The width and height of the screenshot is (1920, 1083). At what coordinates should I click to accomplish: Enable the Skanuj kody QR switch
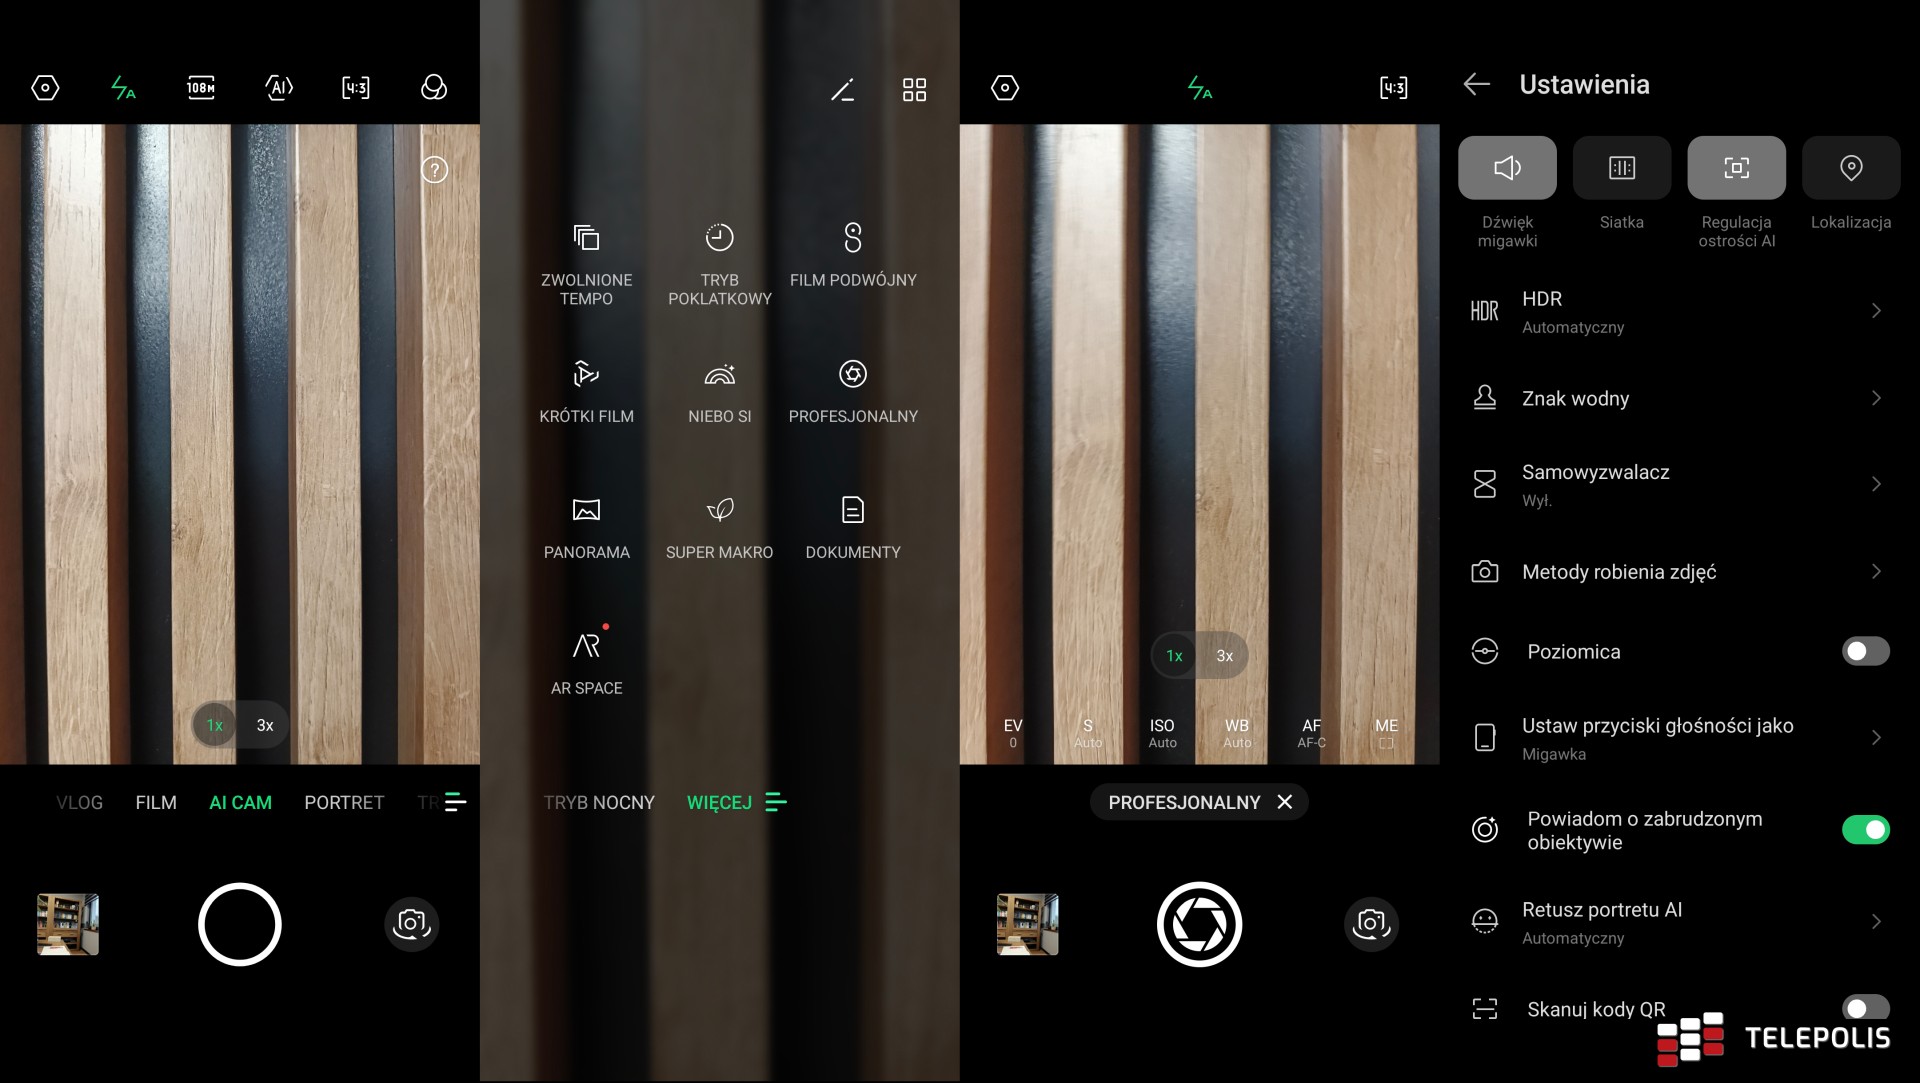[x=1864, y=1009]
